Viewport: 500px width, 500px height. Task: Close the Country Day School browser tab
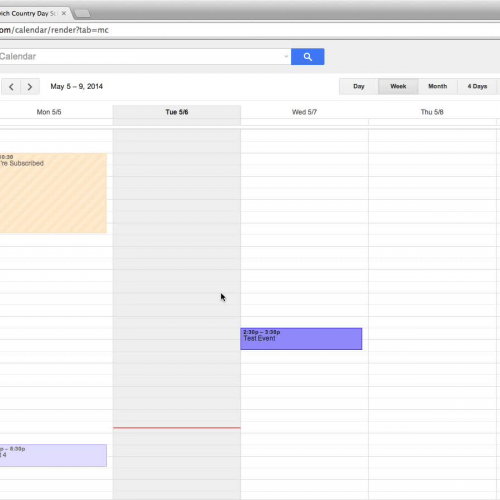(x=64, y=13)
